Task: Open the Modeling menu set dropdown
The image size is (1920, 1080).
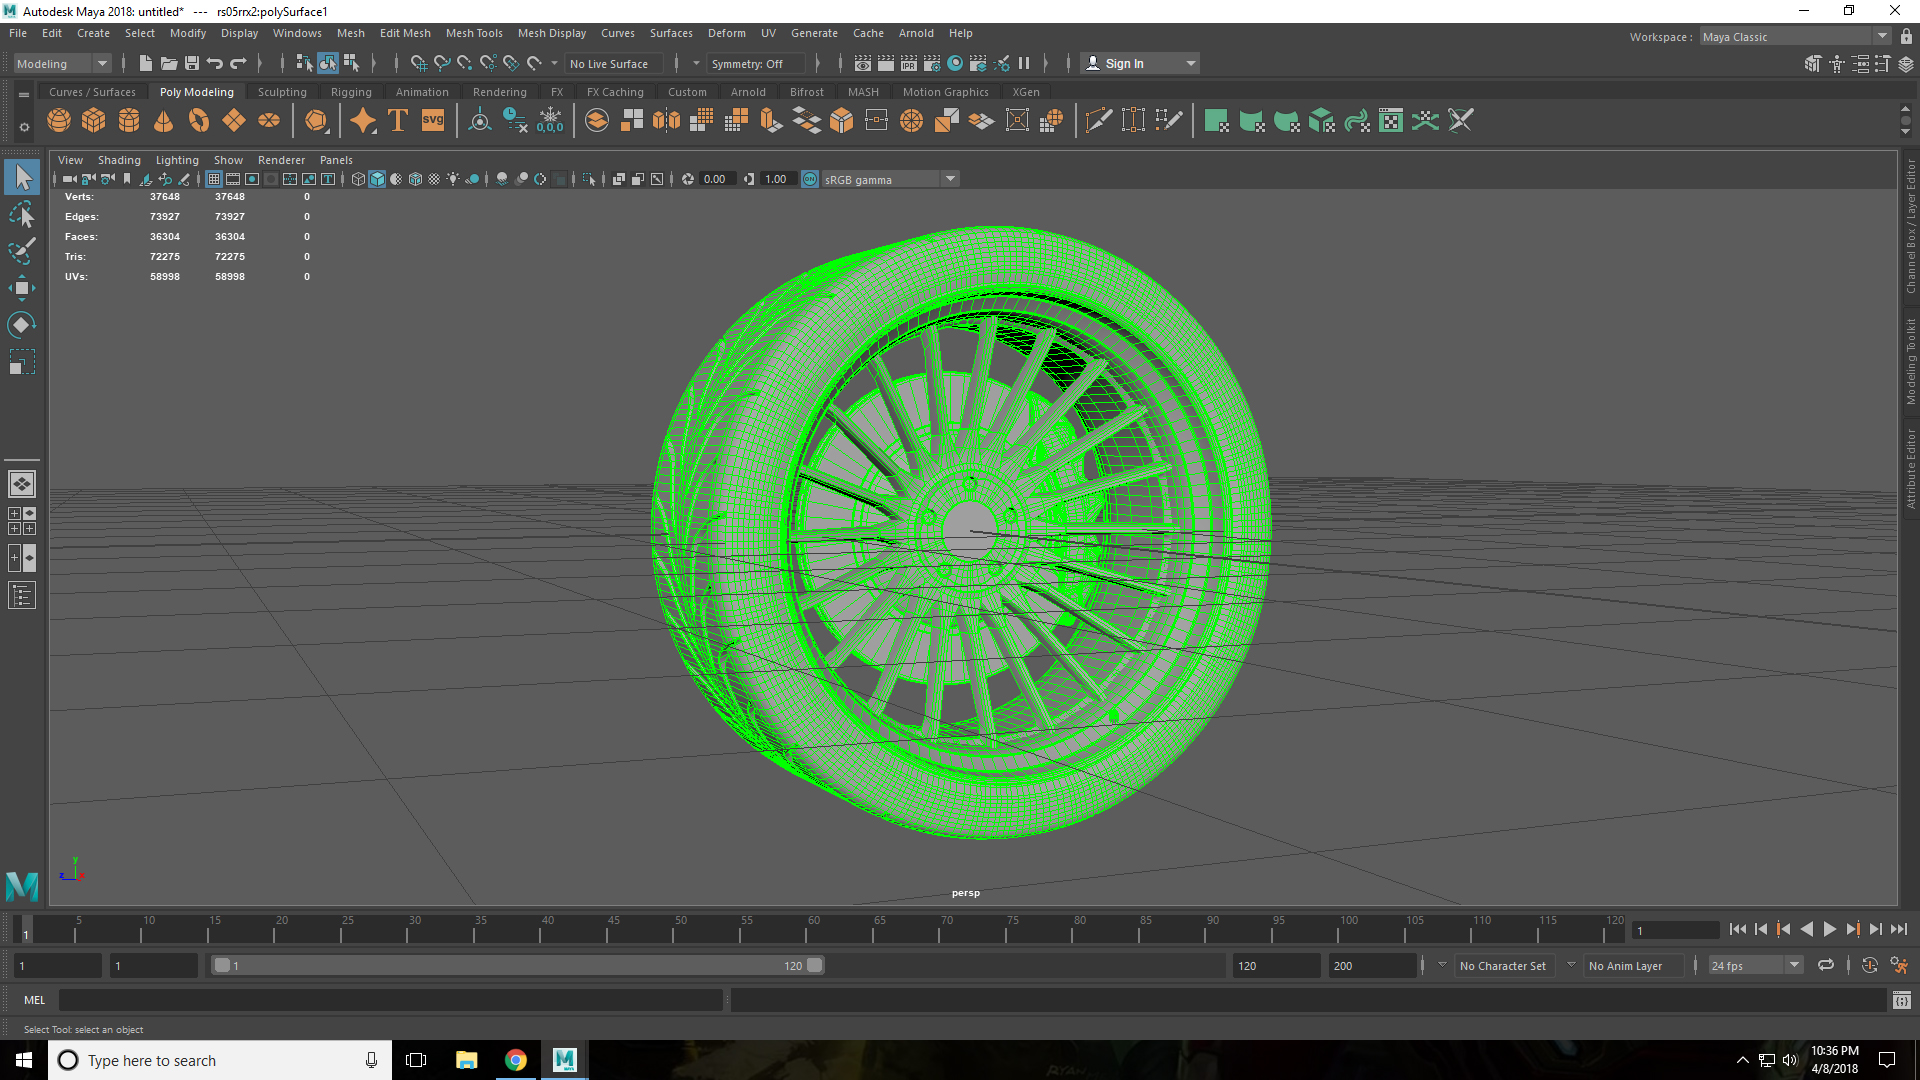Action: pyautogui.click(x=62, y=64)
